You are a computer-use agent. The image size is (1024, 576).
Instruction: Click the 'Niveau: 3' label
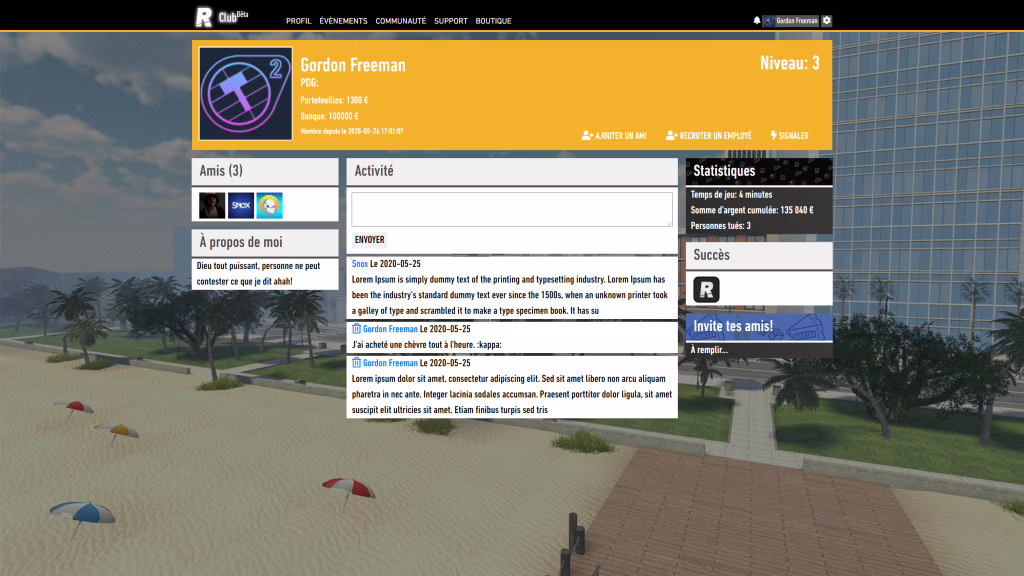[x=790, y=63]
